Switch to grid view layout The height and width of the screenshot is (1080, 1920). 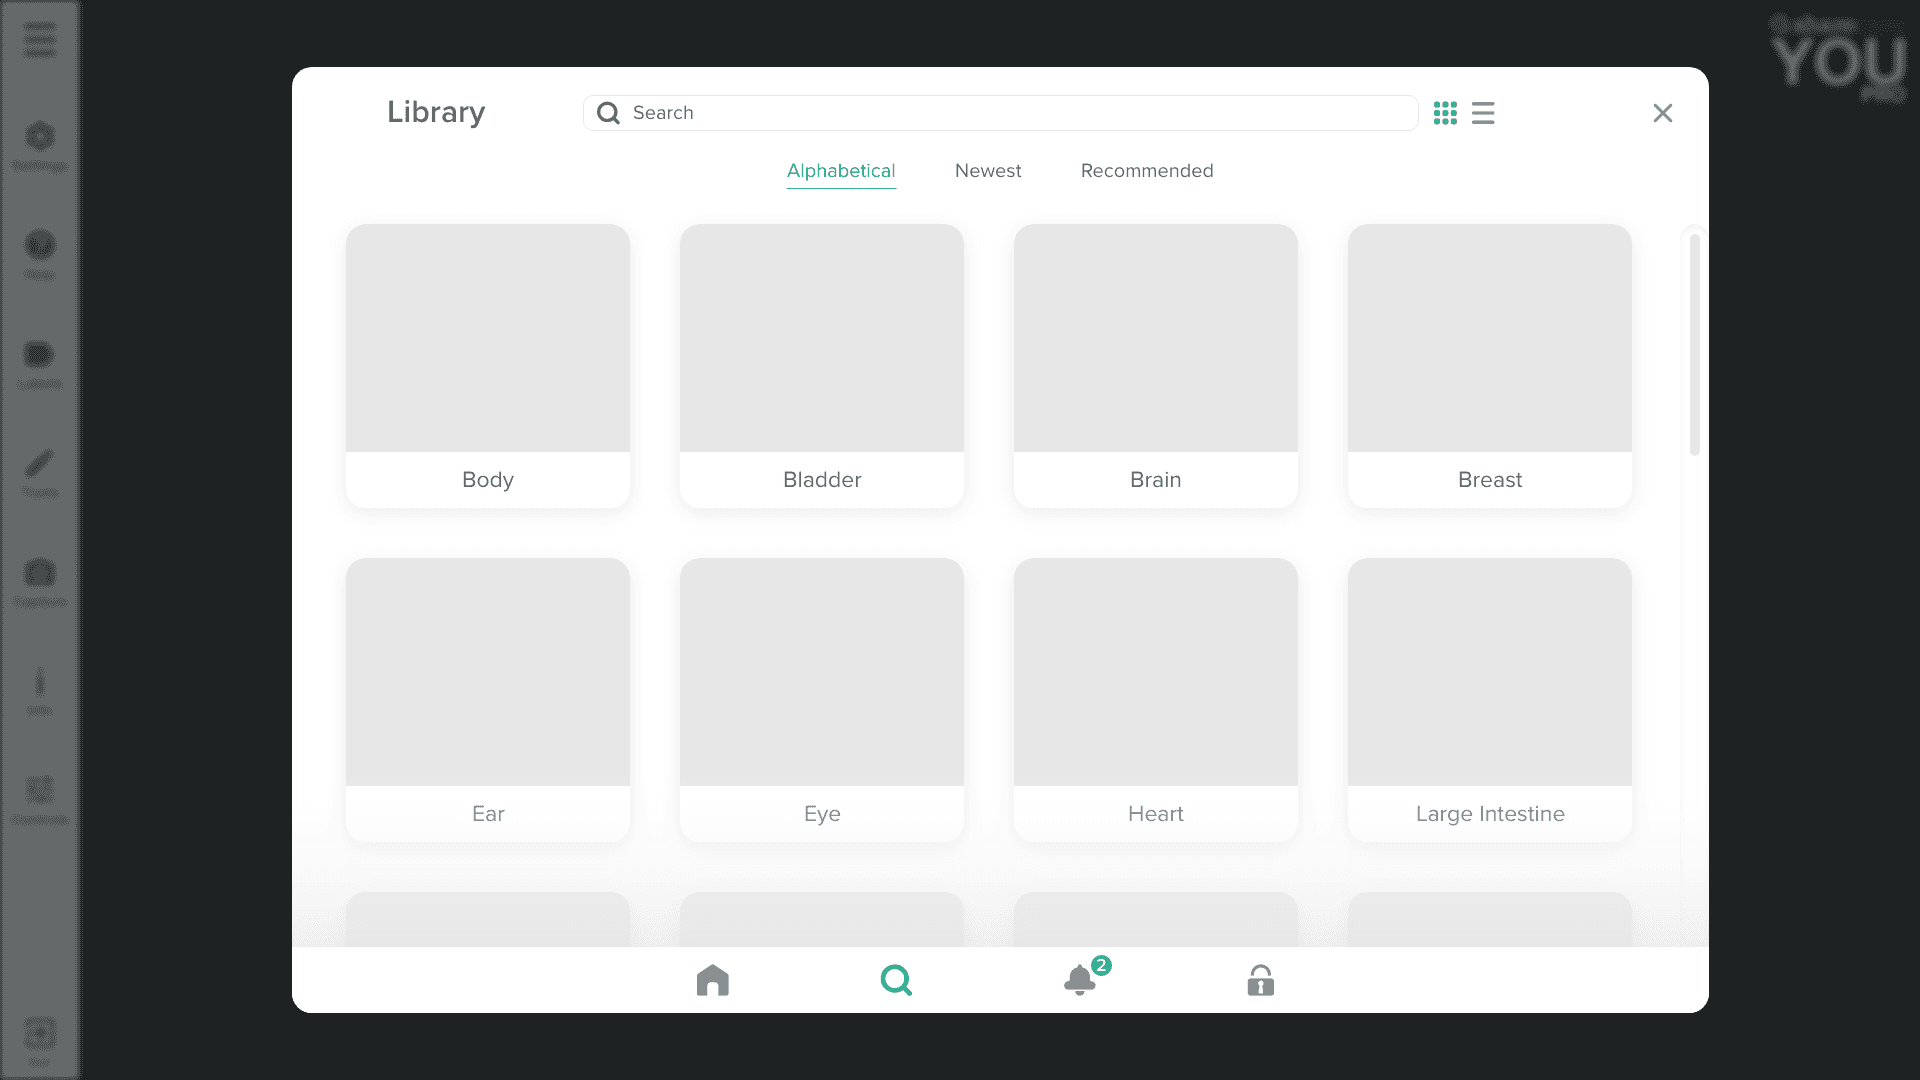tap(1445, 113)
